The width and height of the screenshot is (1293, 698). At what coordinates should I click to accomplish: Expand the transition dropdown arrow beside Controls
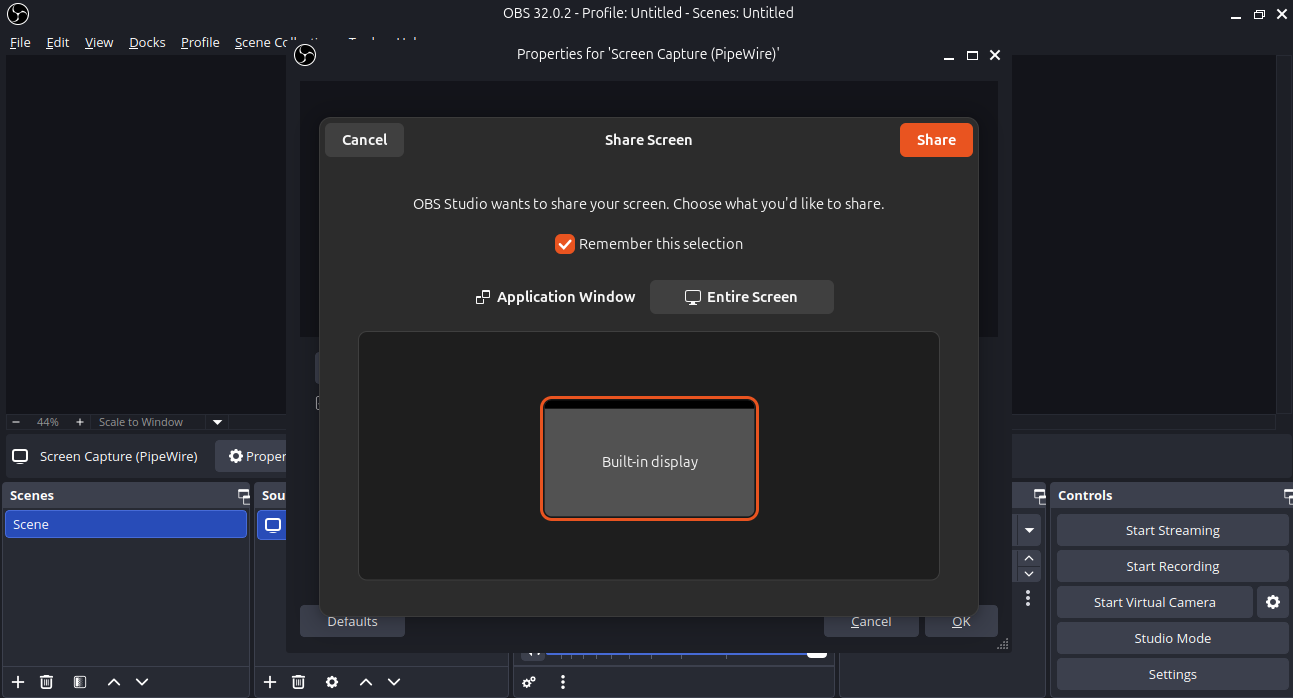pyautogui.click(x=1030, y=530)
